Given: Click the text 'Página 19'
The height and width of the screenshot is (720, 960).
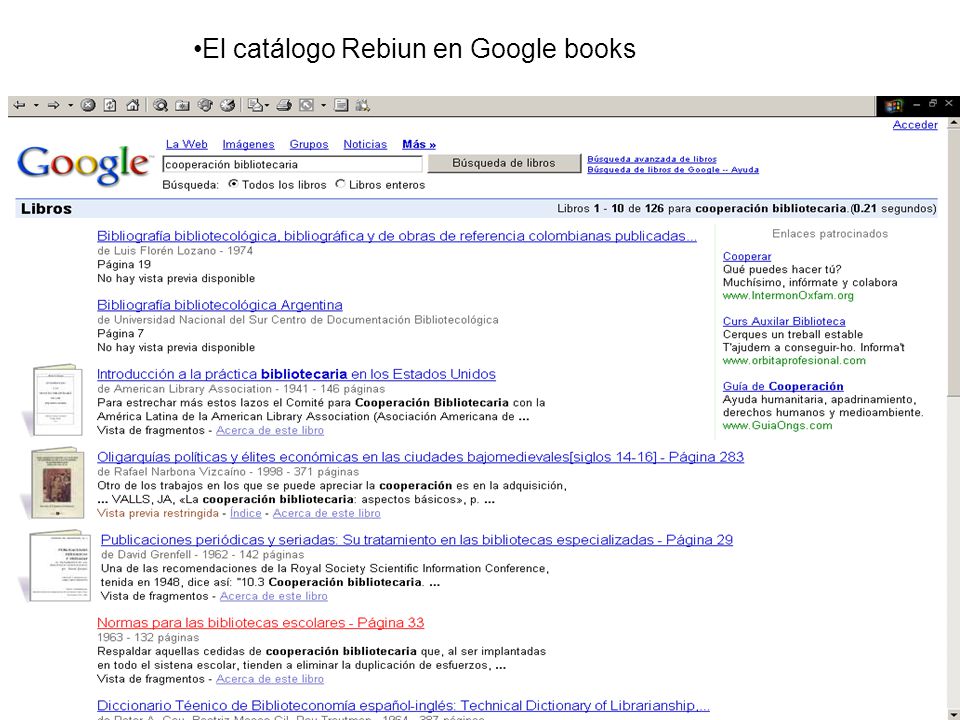Looking at the screenshot, I should tap(124, 264).
